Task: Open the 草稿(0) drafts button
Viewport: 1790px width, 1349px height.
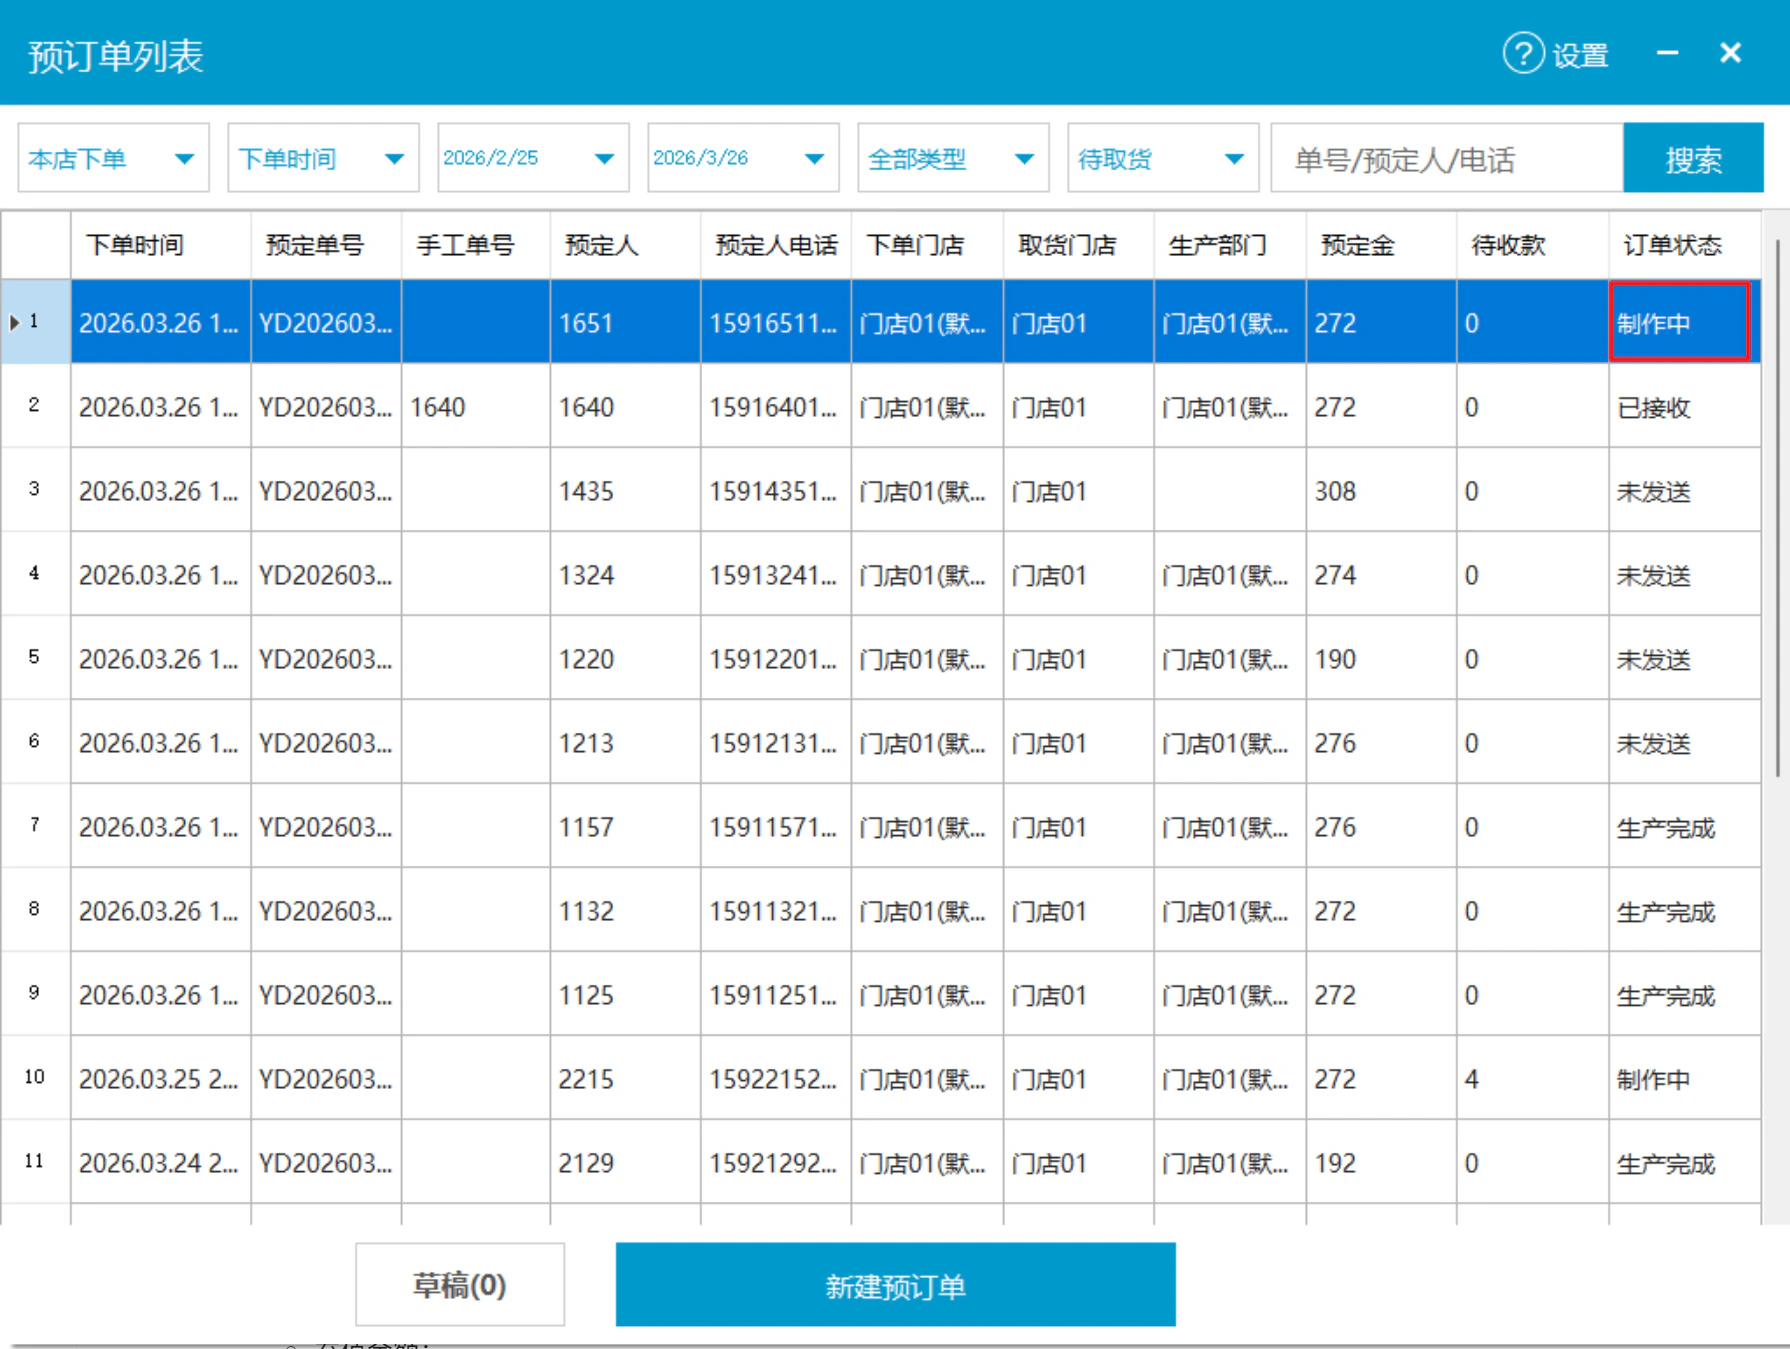Action: pos(460,1285)
